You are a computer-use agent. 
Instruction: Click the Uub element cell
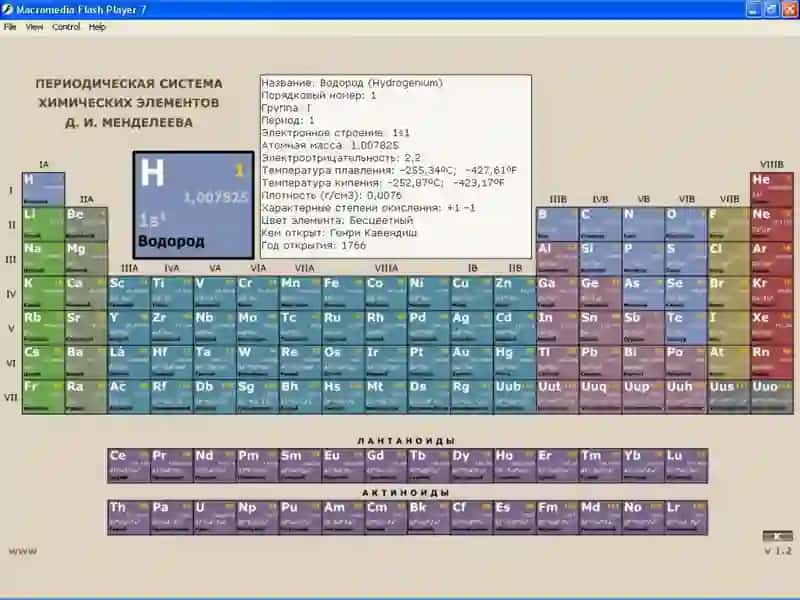515,397
